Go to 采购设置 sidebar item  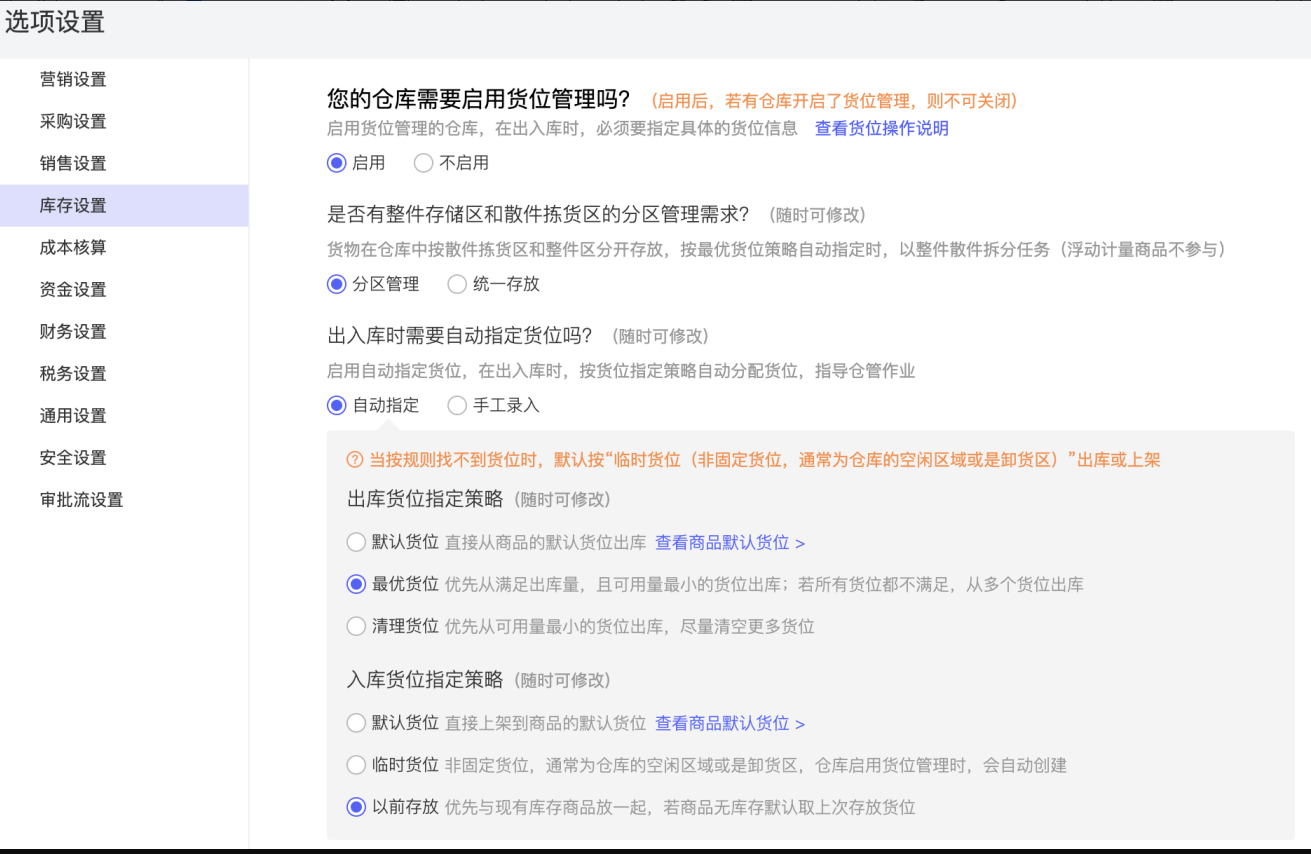coord(73,121)
